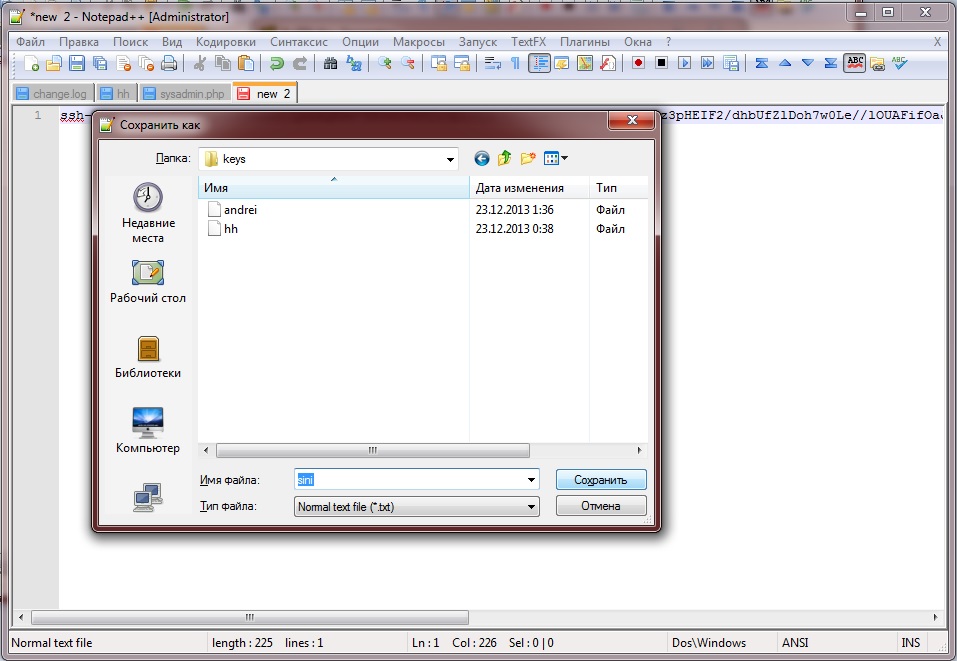The image size is (957, 661).
Task: Open the file type combo box
Action: click(x=417, y=507)
